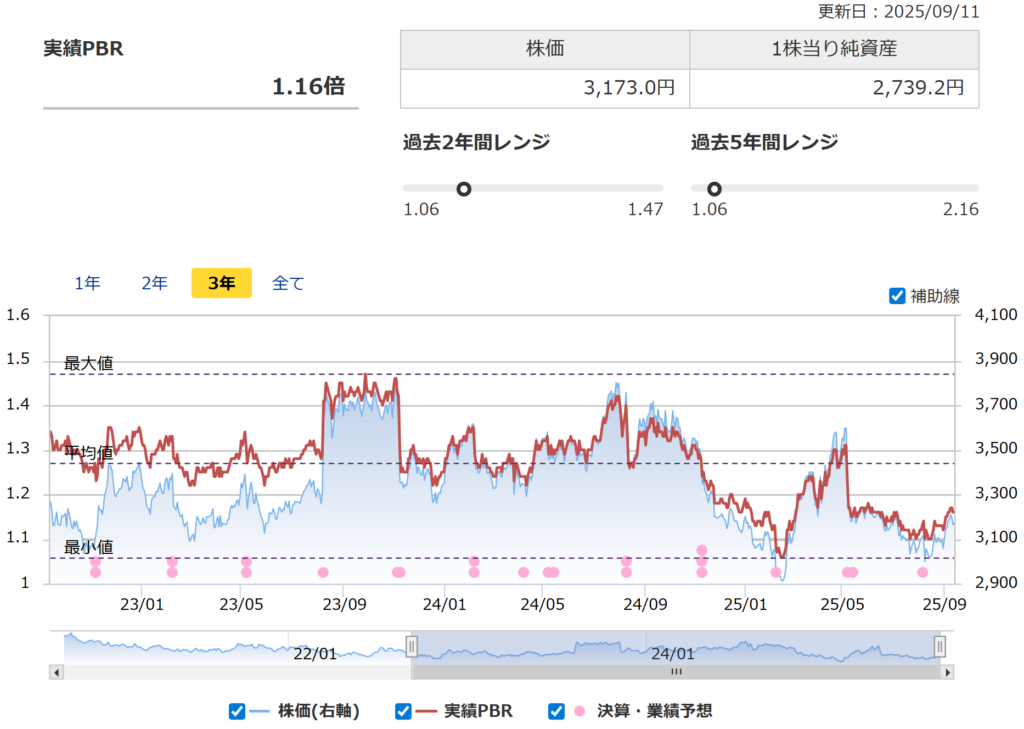The image size is (1024, 729).
Task: Select the 2年 range tab
Action: tap(154, 283)
